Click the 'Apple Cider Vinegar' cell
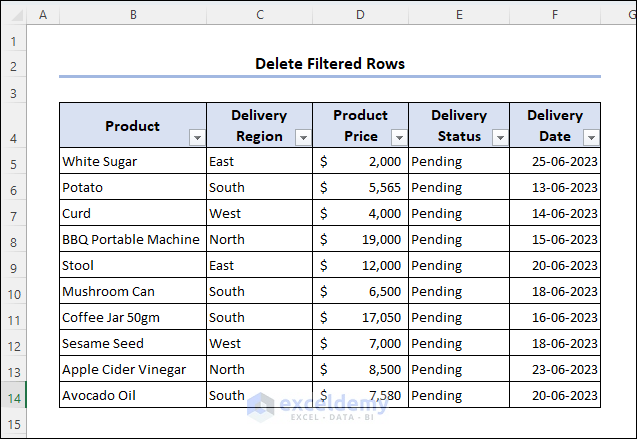This screenshot has width=637, height=439. pos(133,369)
